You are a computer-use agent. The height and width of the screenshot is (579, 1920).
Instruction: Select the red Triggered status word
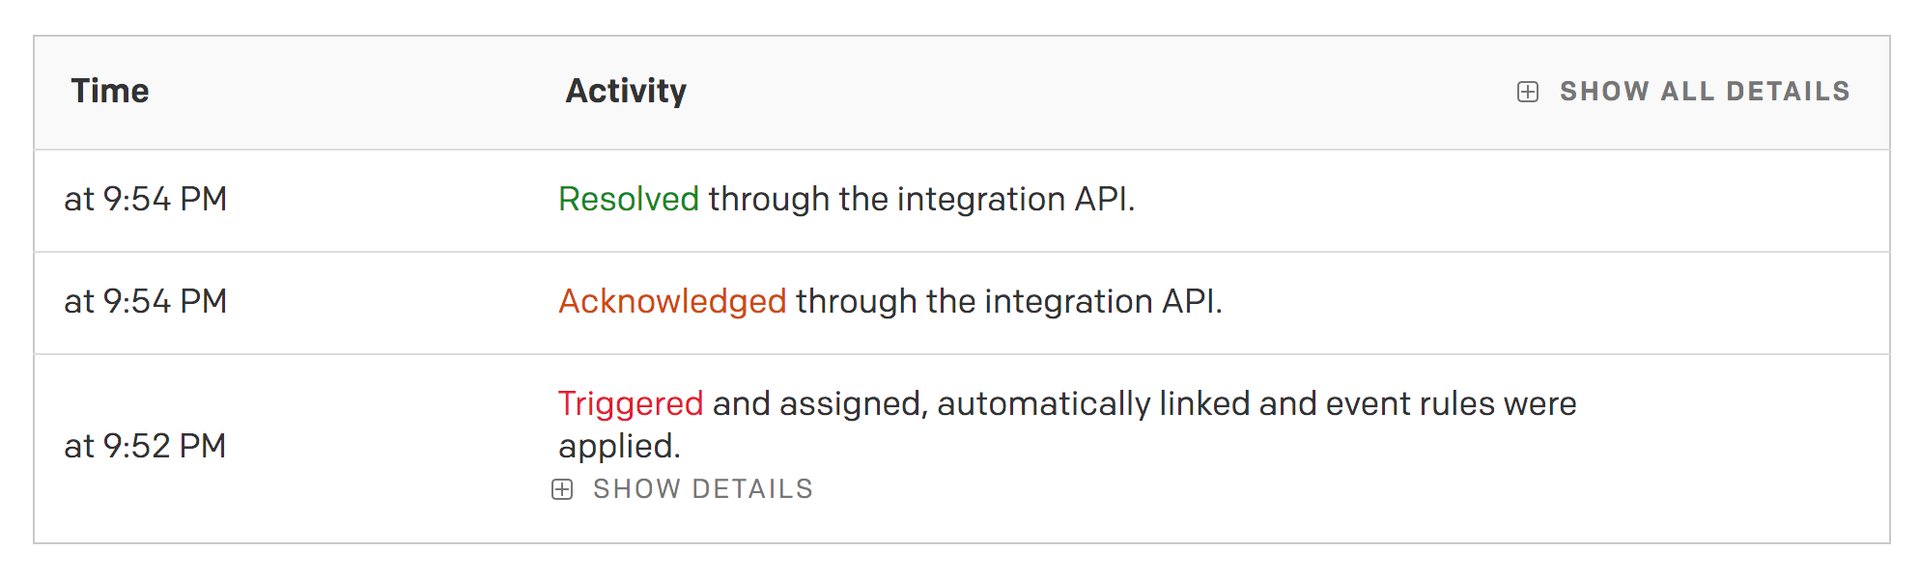[x=630, y=403]
